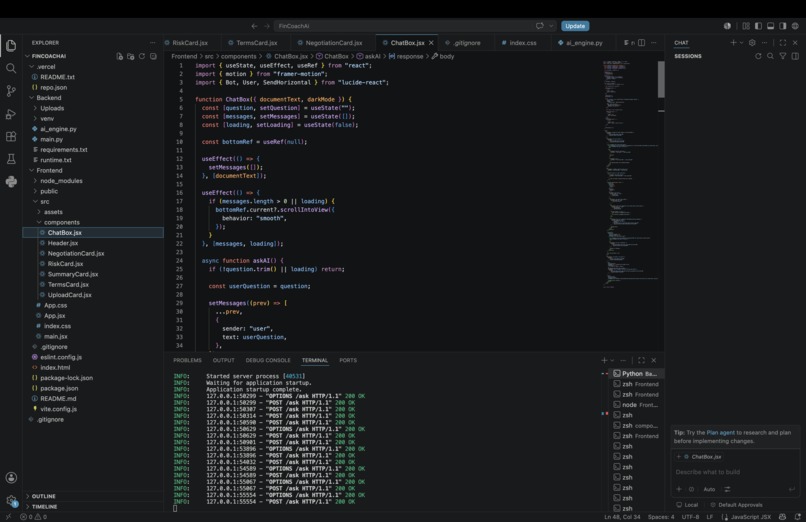This screenshot has height=522, width=806.
Task: Open the Python view in activity bar
Action: [11, 181]
